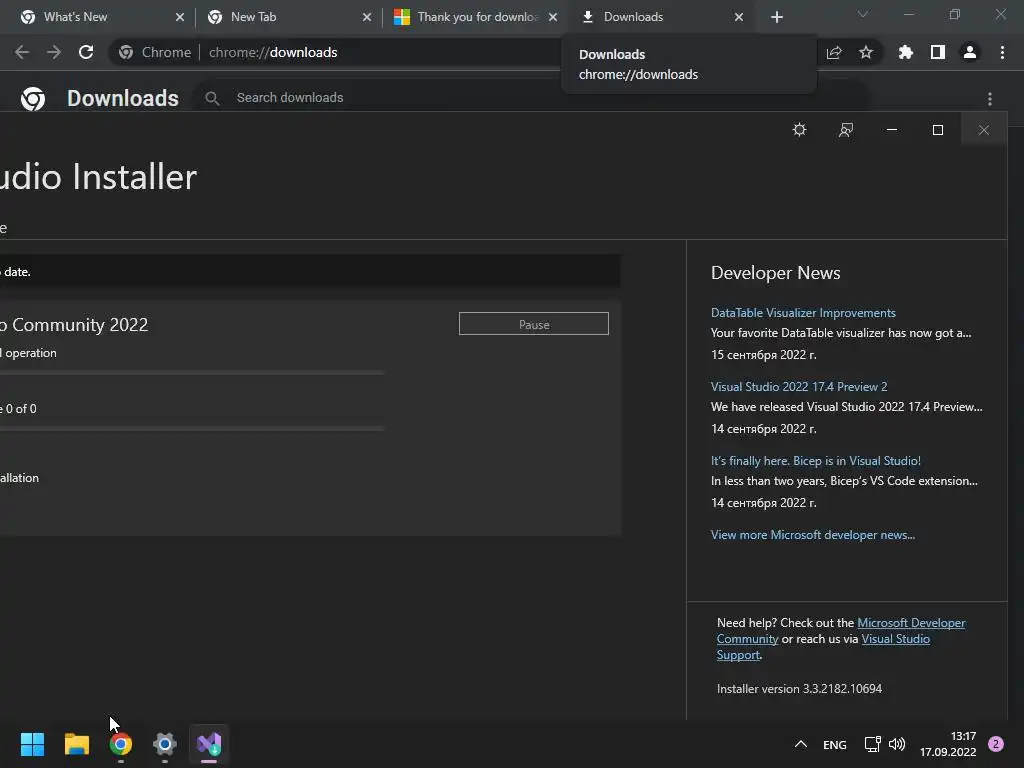The width and height of the screenshot is (1024, 768).
Task: Open Settings gear from taskbar
Action: click(165, 744)
